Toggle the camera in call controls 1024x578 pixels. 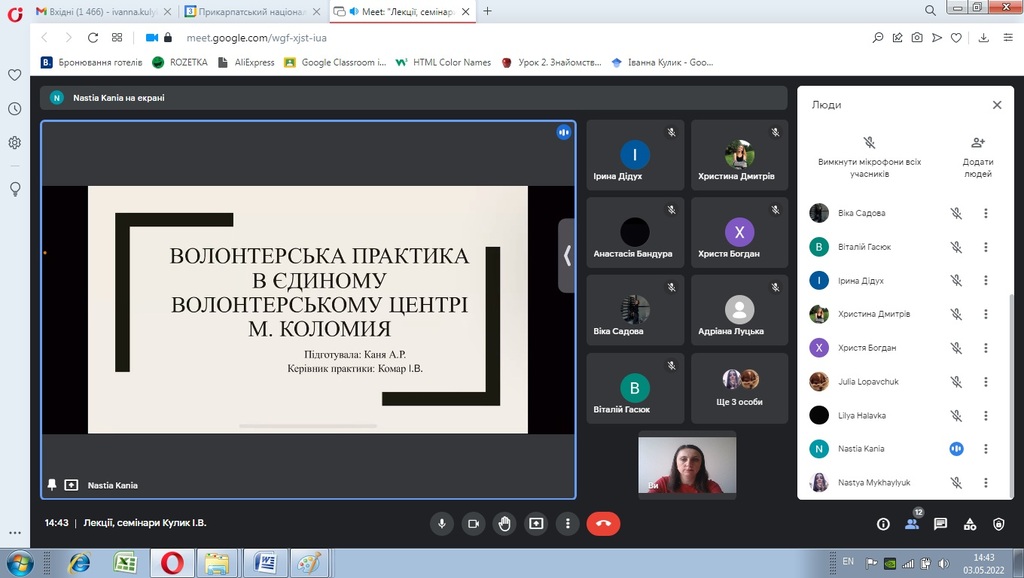click(474, 523)
